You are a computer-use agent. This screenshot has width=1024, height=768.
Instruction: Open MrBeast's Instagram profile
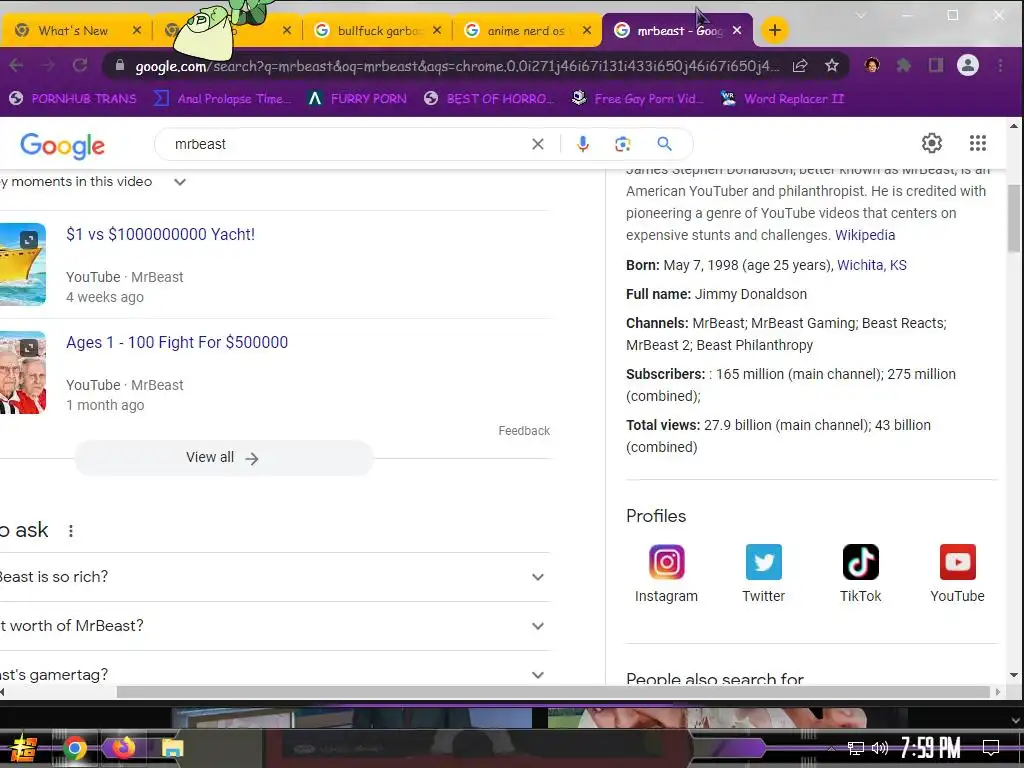tap(666, 573)
